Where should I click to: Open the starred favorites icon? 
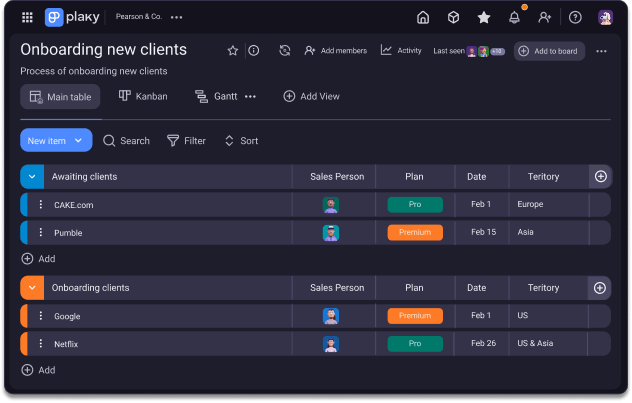[484, 17]
